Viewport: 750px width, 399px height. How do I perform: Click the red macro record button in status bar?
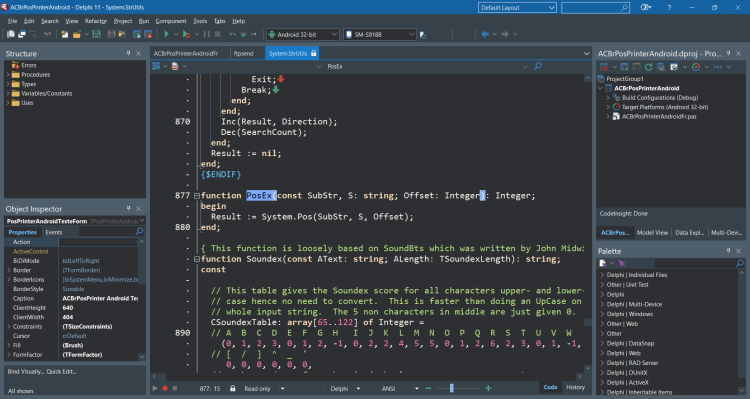point(165,388)
